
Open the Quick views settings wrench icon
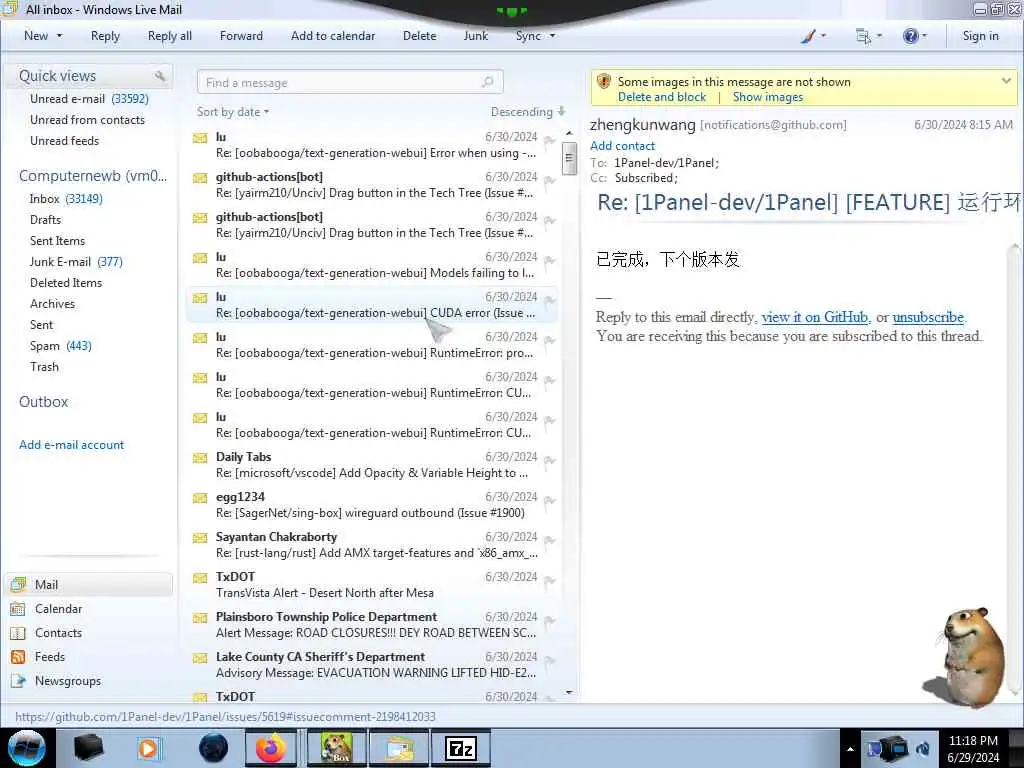coord(160,76)
